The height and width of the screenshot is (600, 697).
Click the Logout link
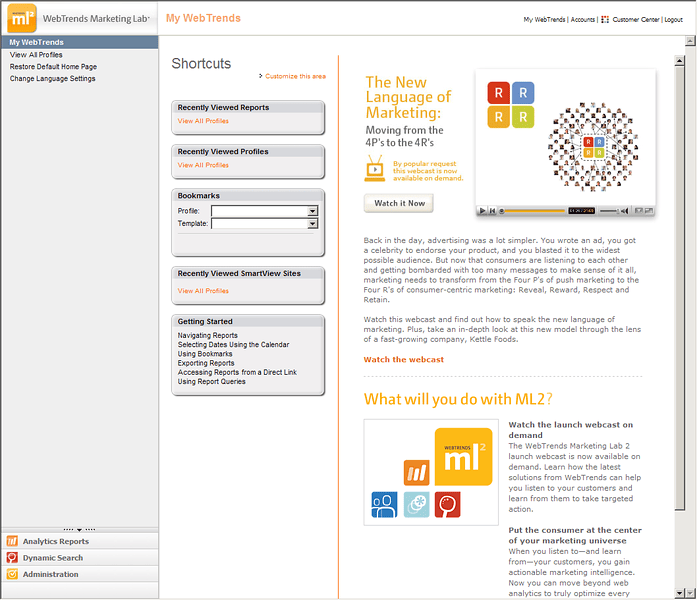pyautogui.click(x=673, y=20)
